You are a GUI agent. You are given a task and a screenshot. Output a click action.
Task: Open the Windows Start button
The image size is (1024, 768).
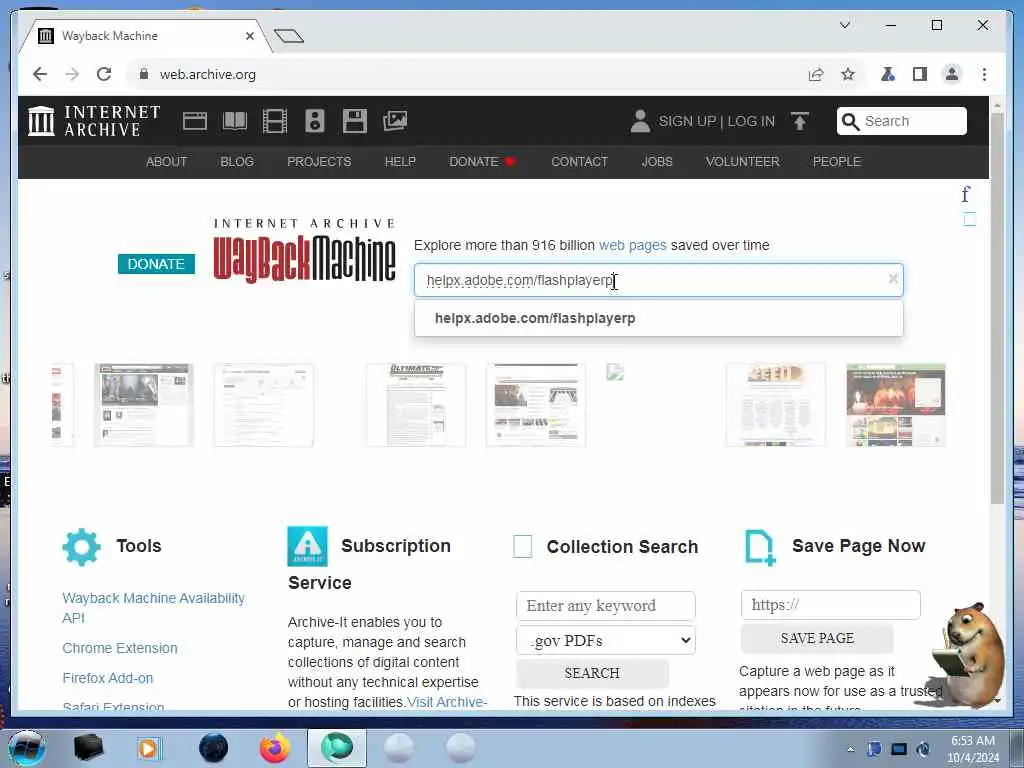tap(26, 748)
